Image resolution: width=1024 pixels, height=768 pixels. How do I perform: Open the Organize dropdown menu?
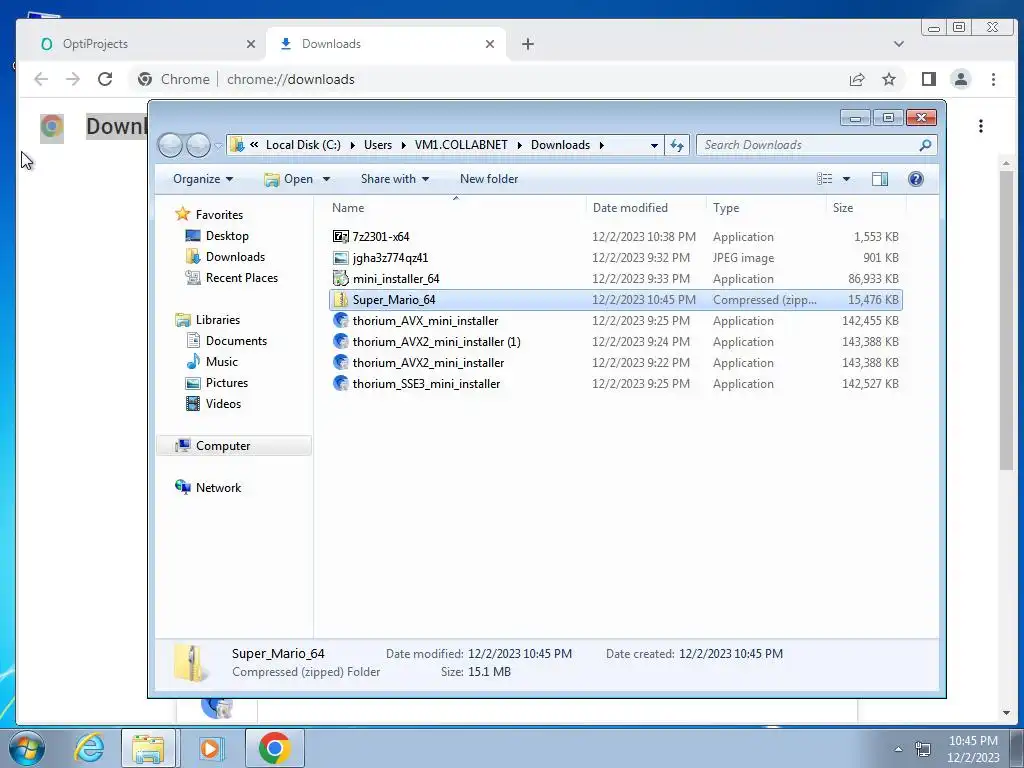pyautogui.click(x=203, y=179)
